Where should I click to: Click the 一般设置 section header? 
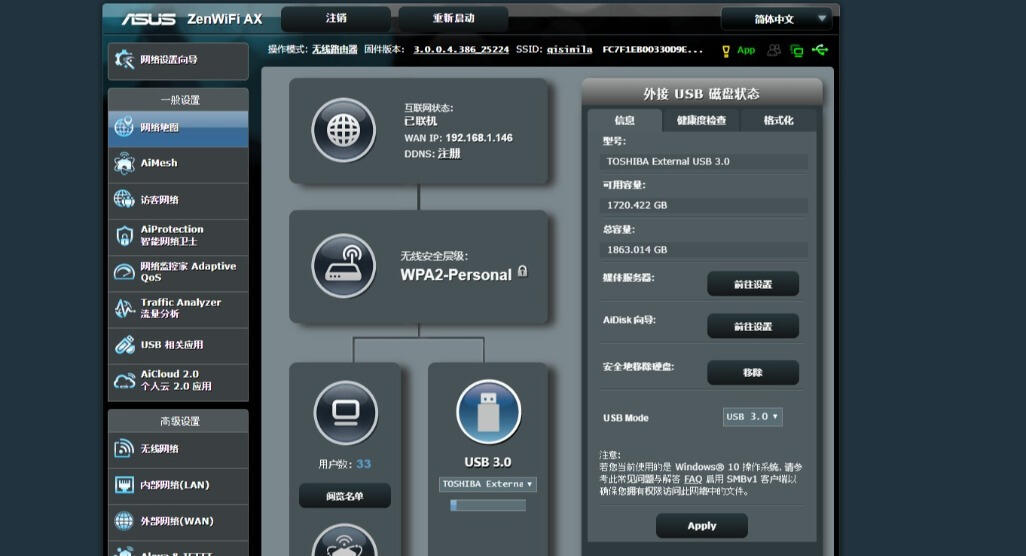point(178,100)
